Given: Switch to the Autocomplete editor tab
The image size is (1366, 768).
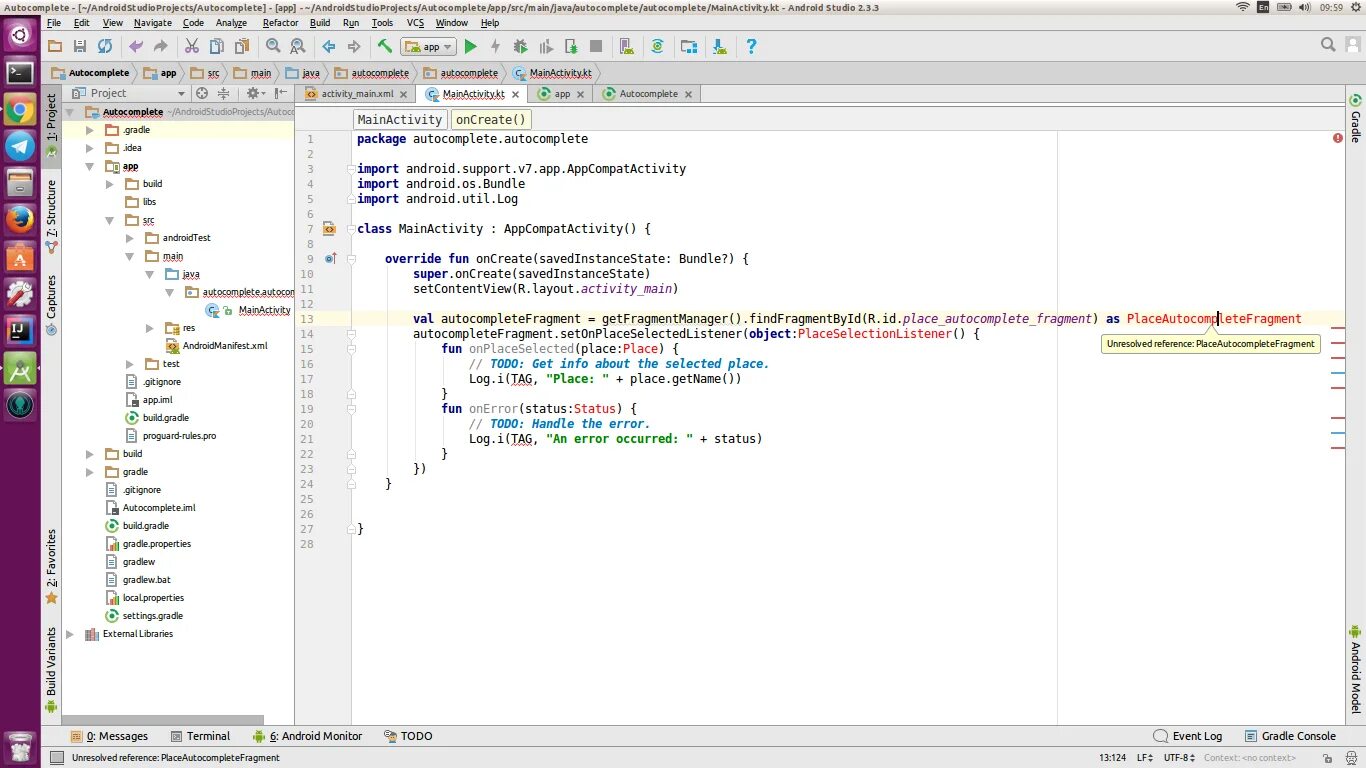Looking at the screenshot, I should 648,93.
